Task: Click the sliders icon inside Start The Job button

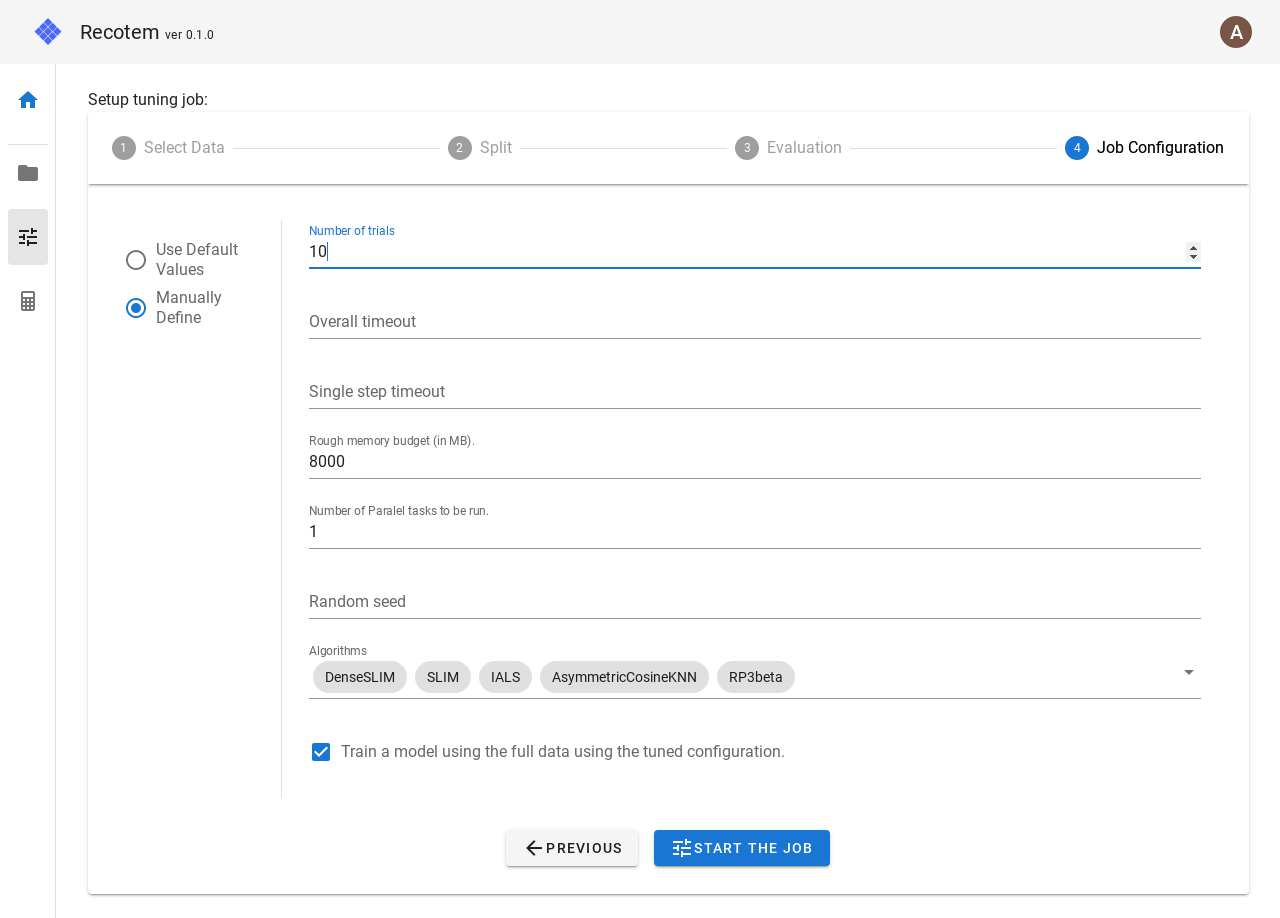Action: 682,848
